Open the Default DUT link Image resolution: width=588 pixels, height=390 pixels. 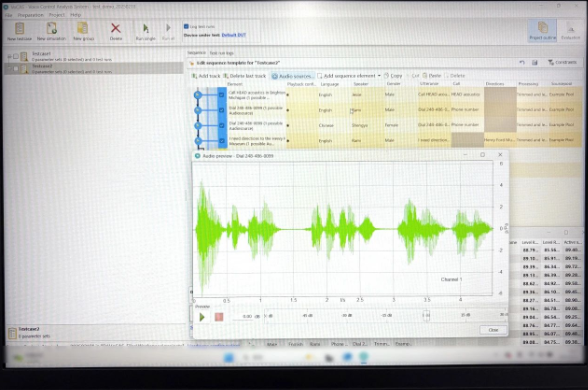pos(234,35)
